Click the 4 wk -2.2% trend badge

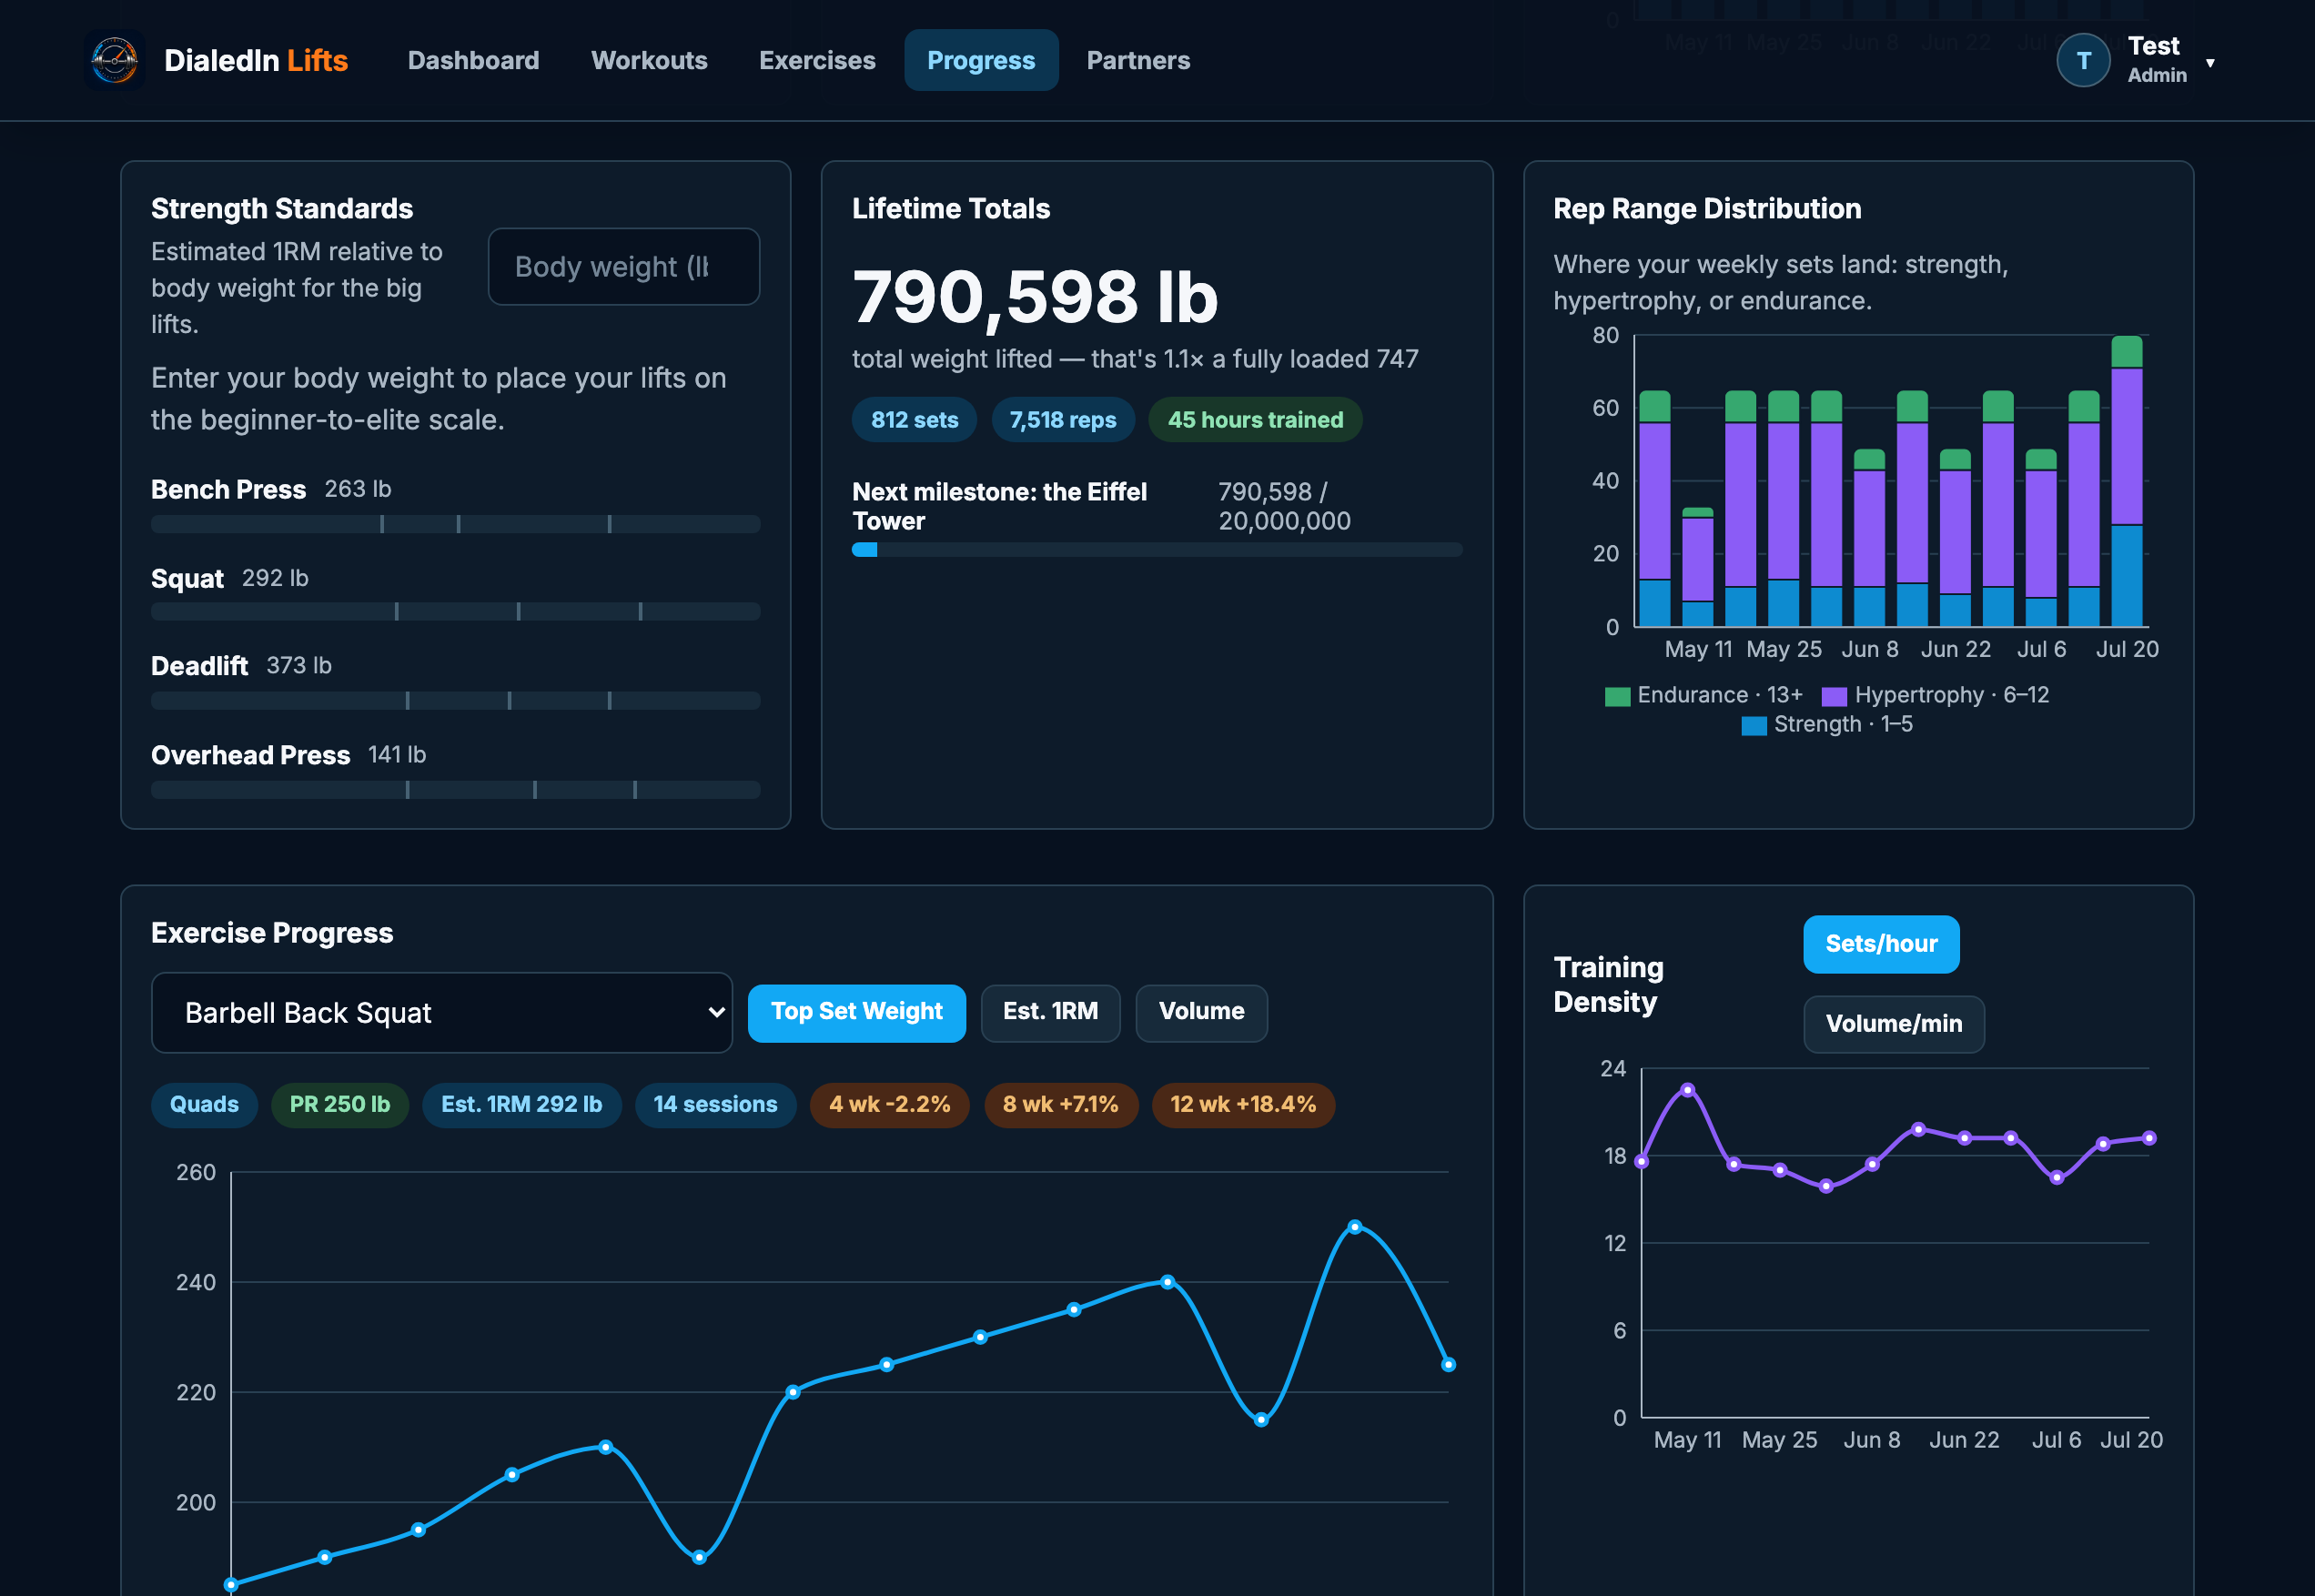click(x=889, y=1104)
